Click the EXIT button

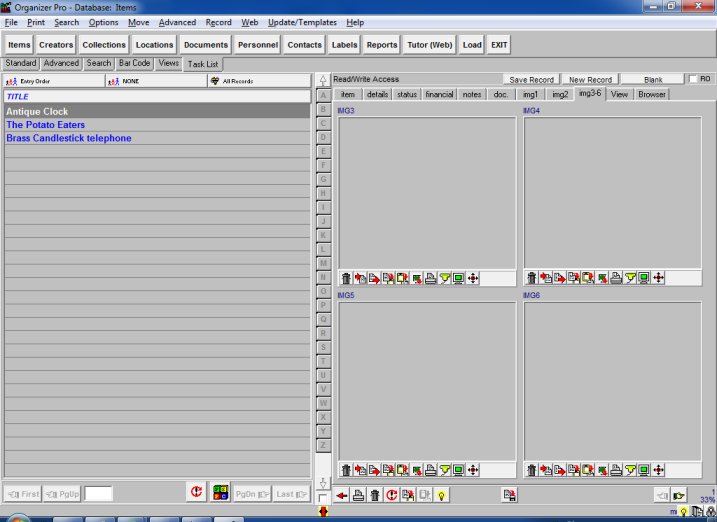coord(499,45)
